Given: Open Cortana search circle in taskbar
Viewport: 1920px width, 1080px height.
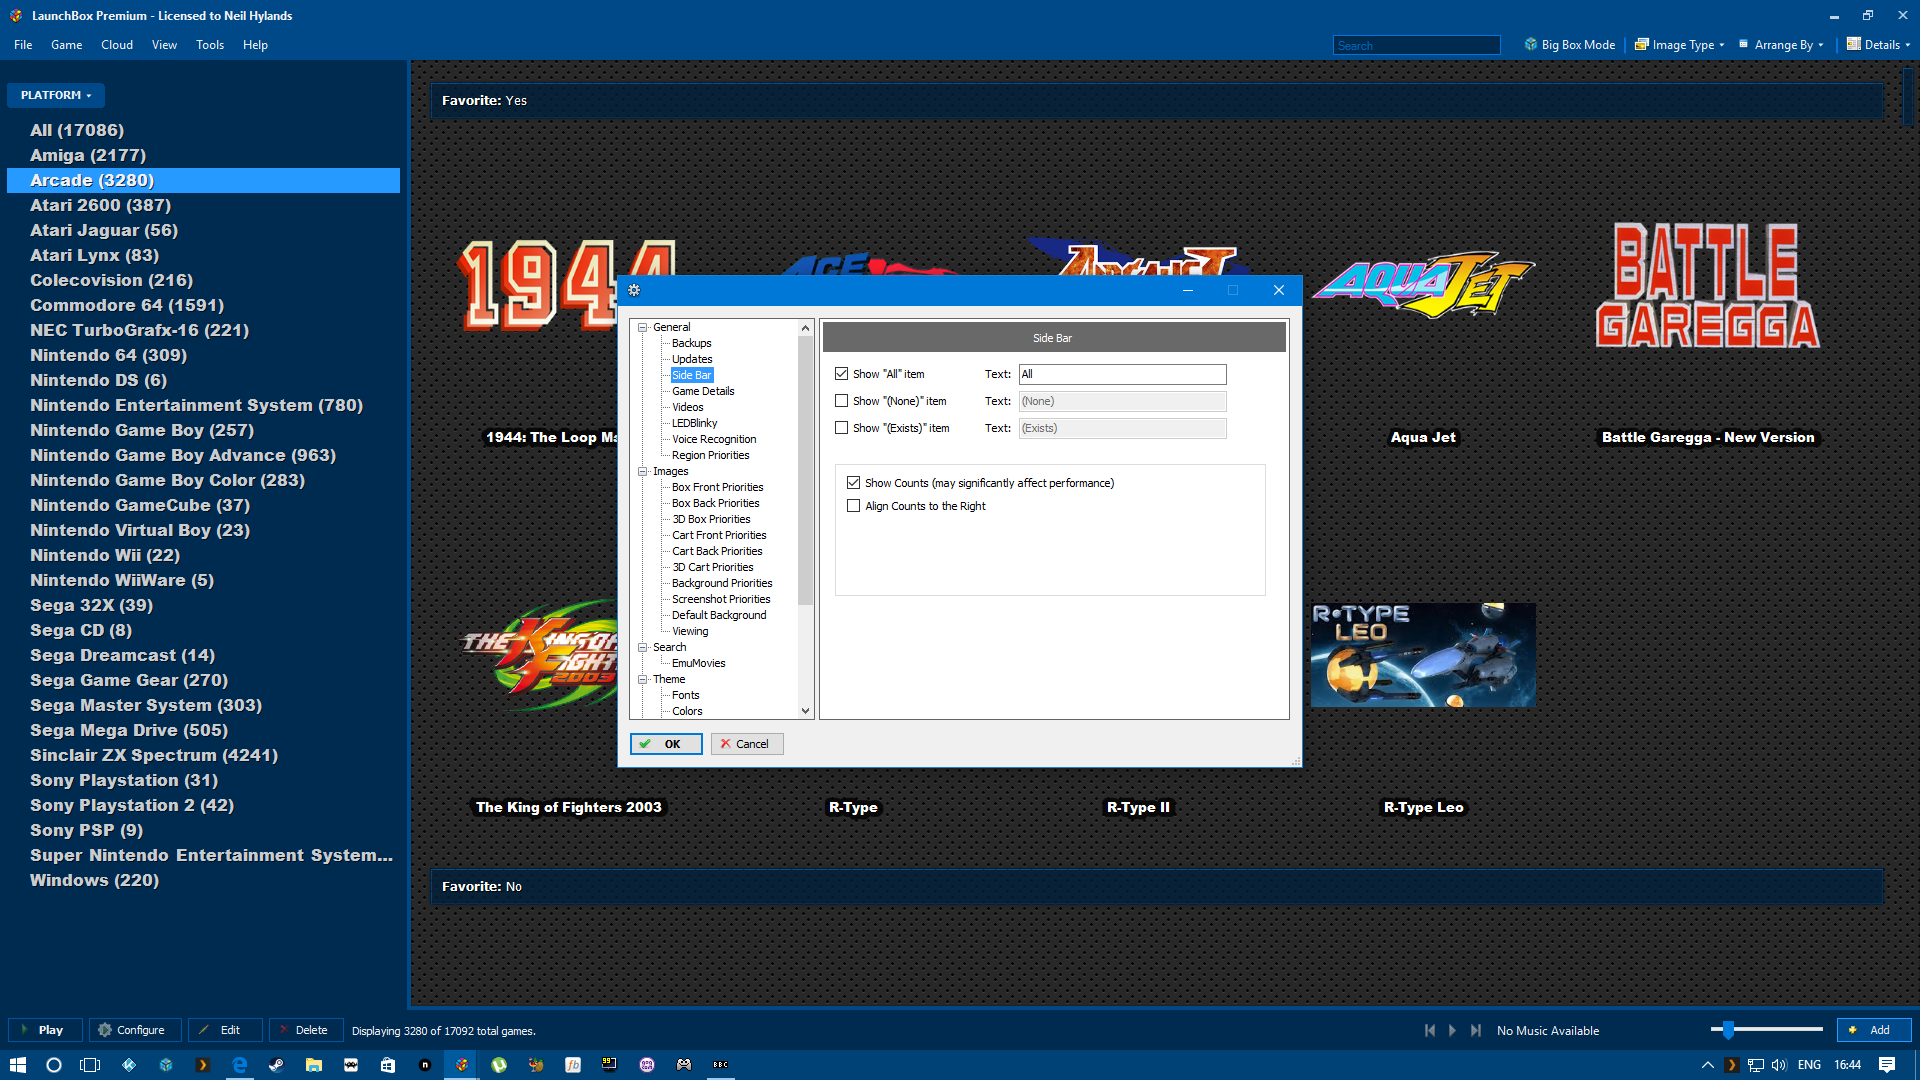Looking at the screenshot, I should point(54,1065).
